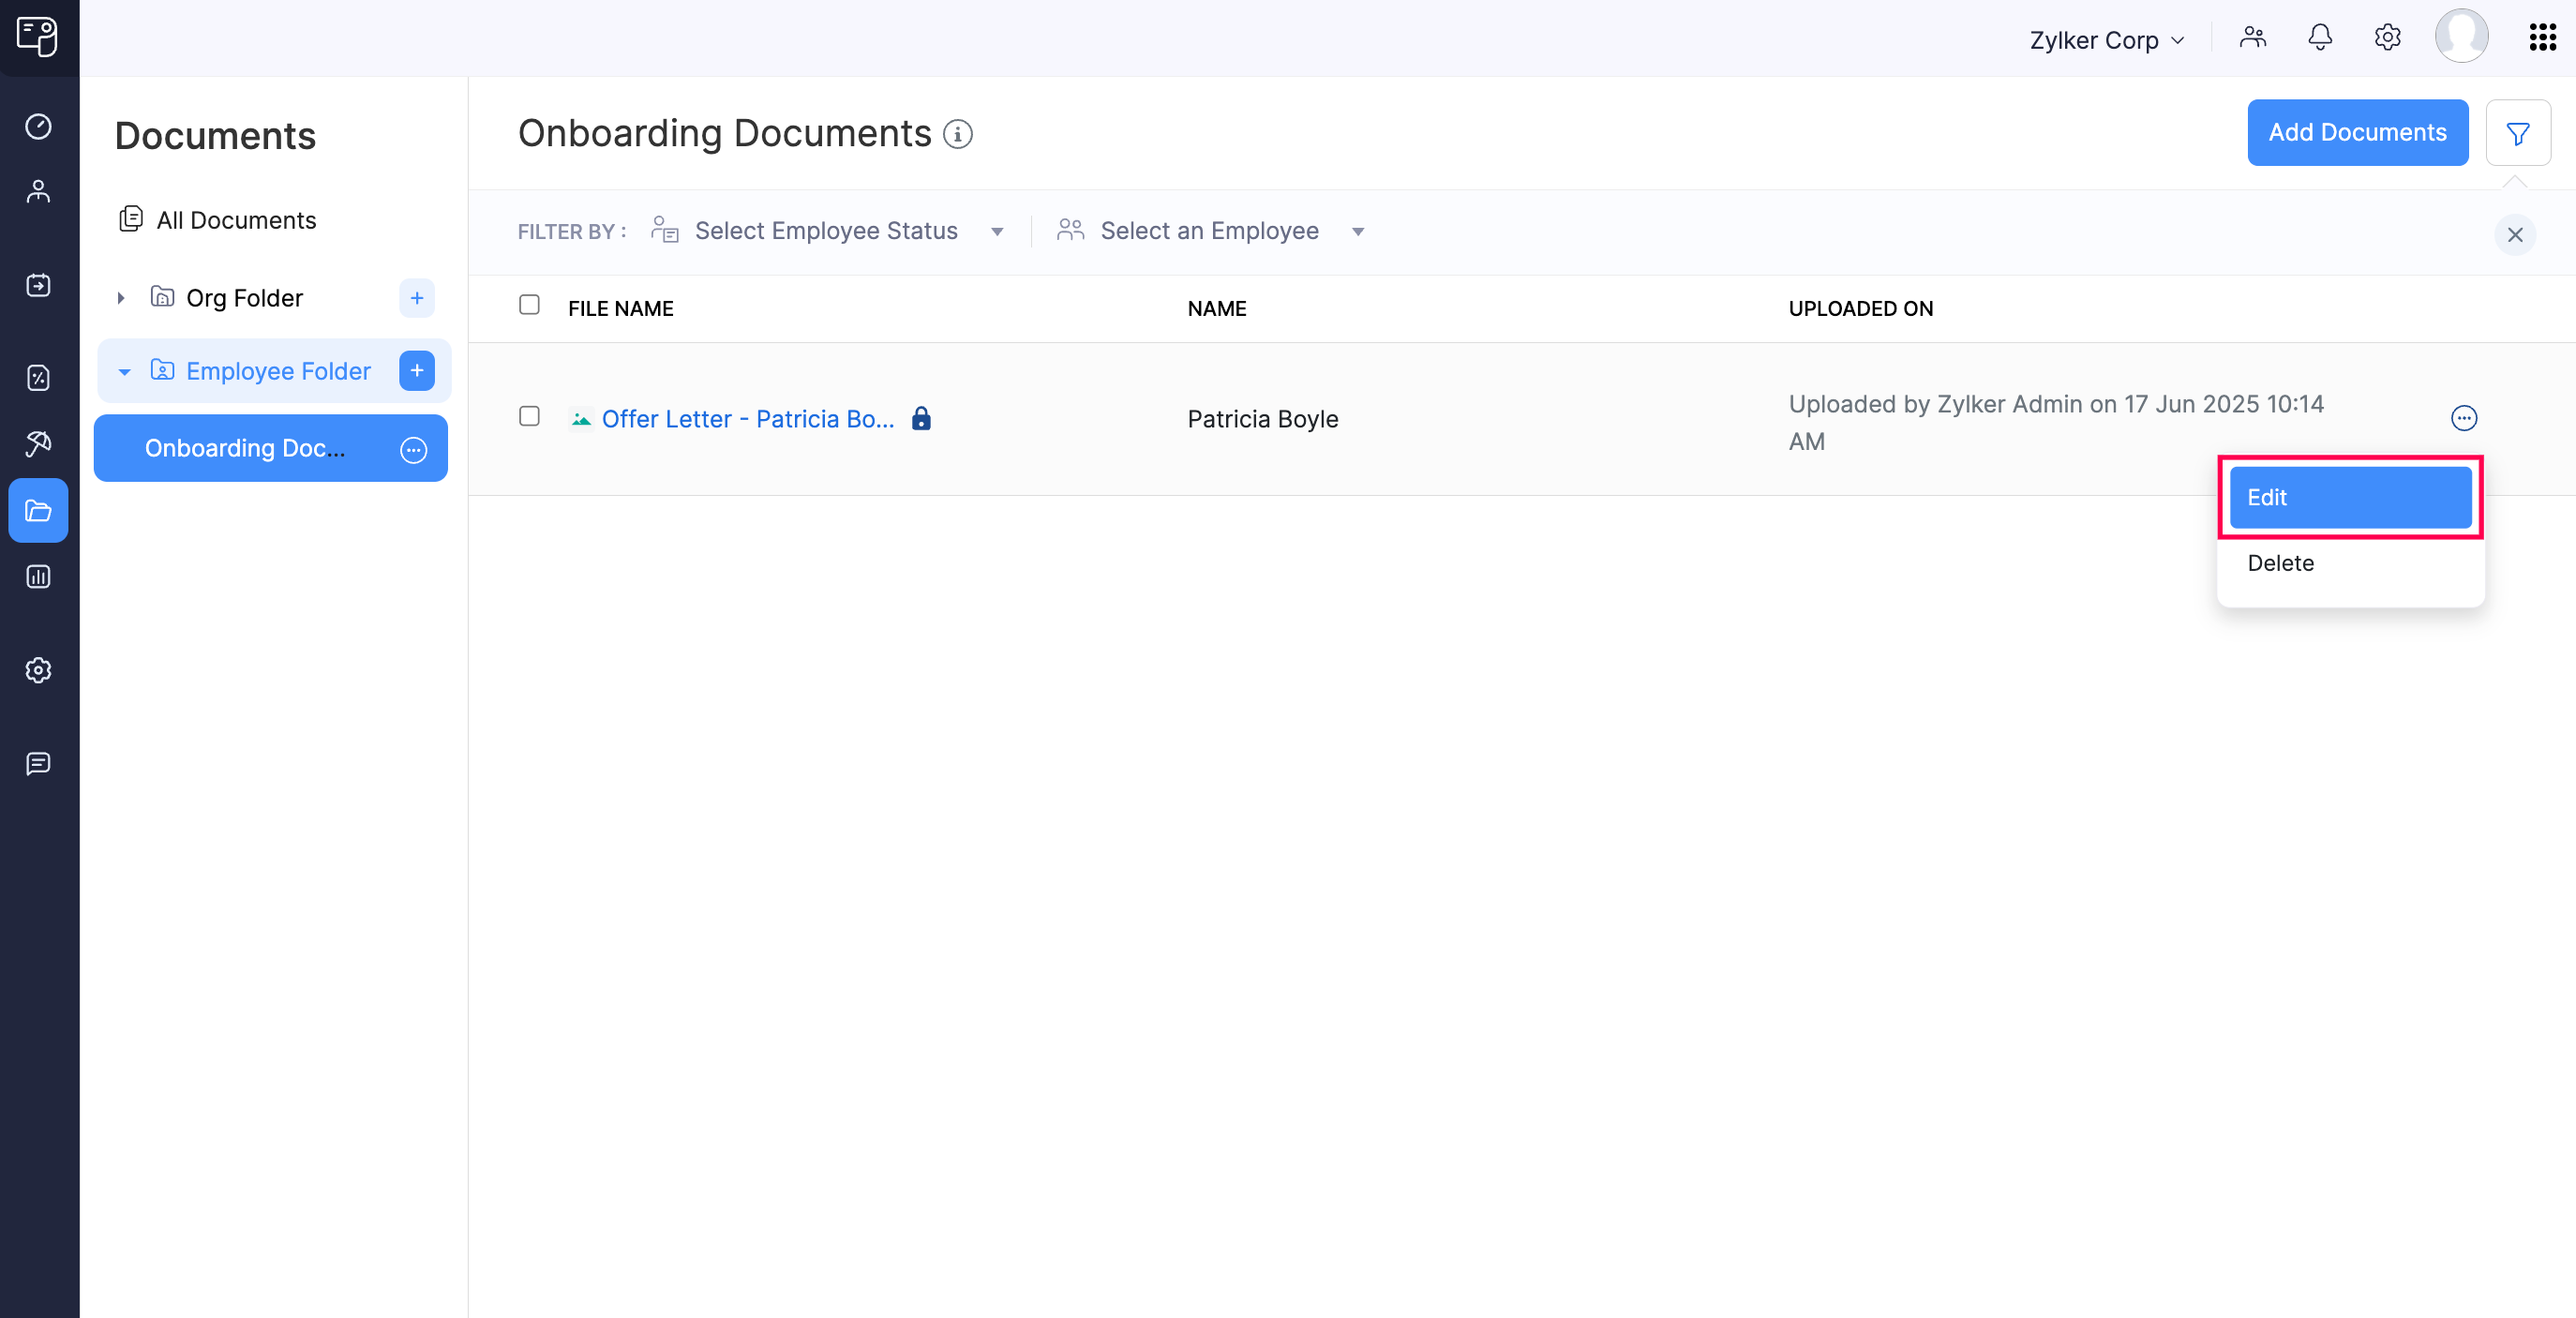Collapse the Employee Folder tree item
The height and width of the screenshot is (1318, 2576).
tap(124, 371)
